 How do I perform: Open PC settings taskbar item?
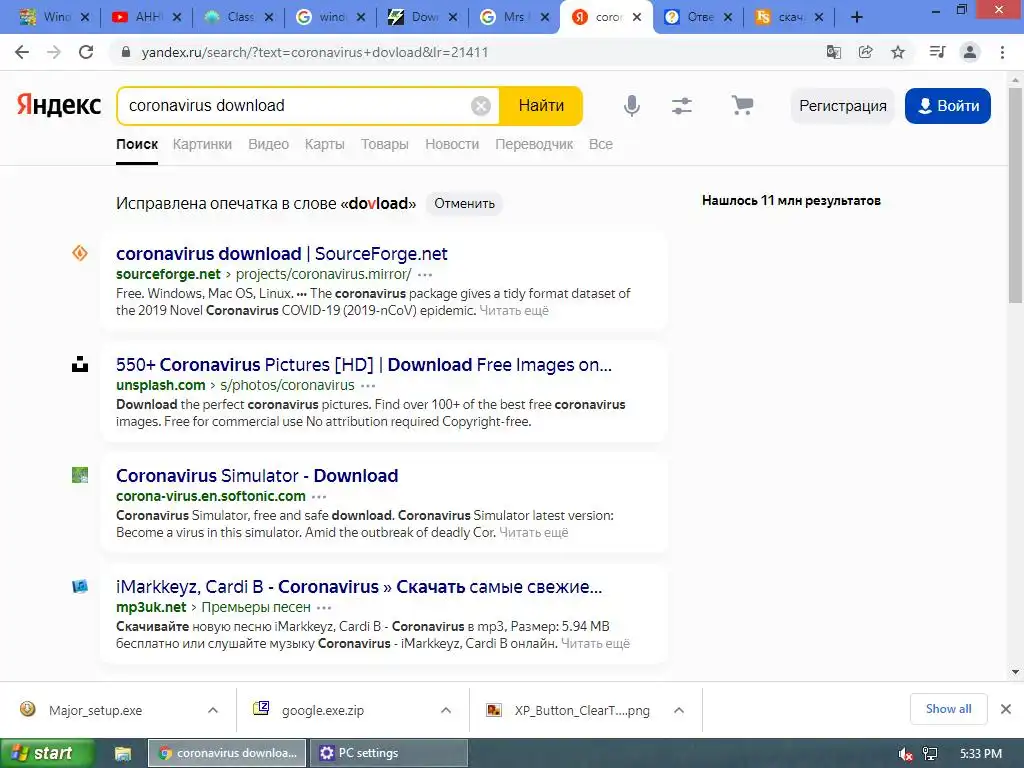coord(389,754)
